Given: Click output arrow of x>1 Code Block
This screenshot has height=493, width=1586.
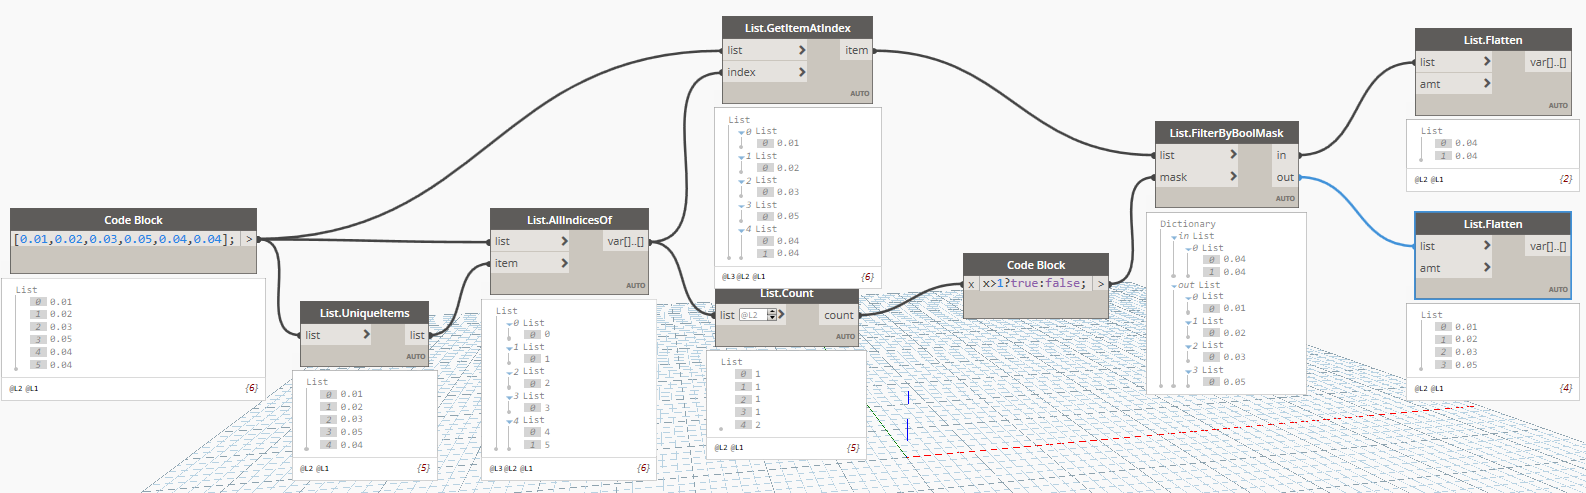Looking at the screenshot, I should 1101,284.
